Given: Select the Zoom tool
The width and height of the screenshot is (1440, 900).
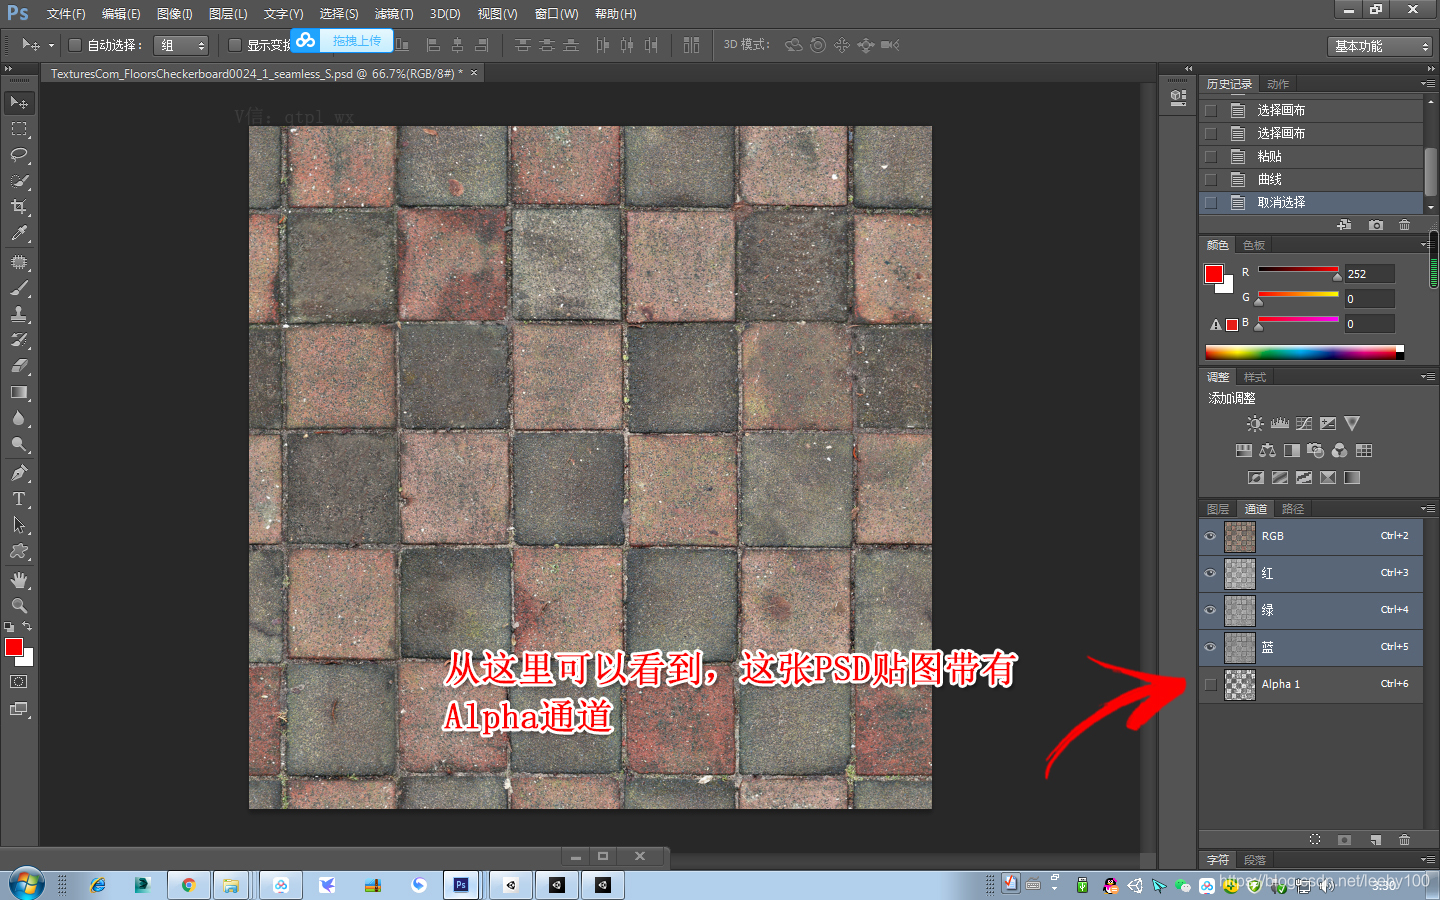Looking at the screenshot, I should point(19,606).
